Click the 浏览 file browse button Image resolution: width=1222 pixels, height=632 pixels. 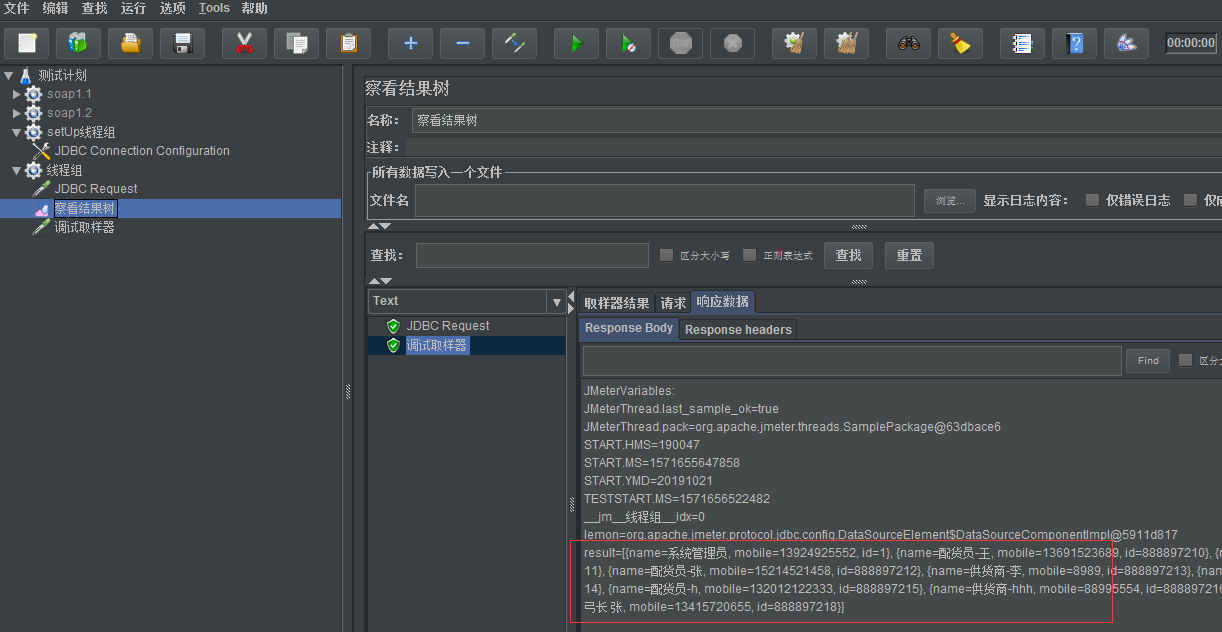pyautogui.click(x=949, y=201)
